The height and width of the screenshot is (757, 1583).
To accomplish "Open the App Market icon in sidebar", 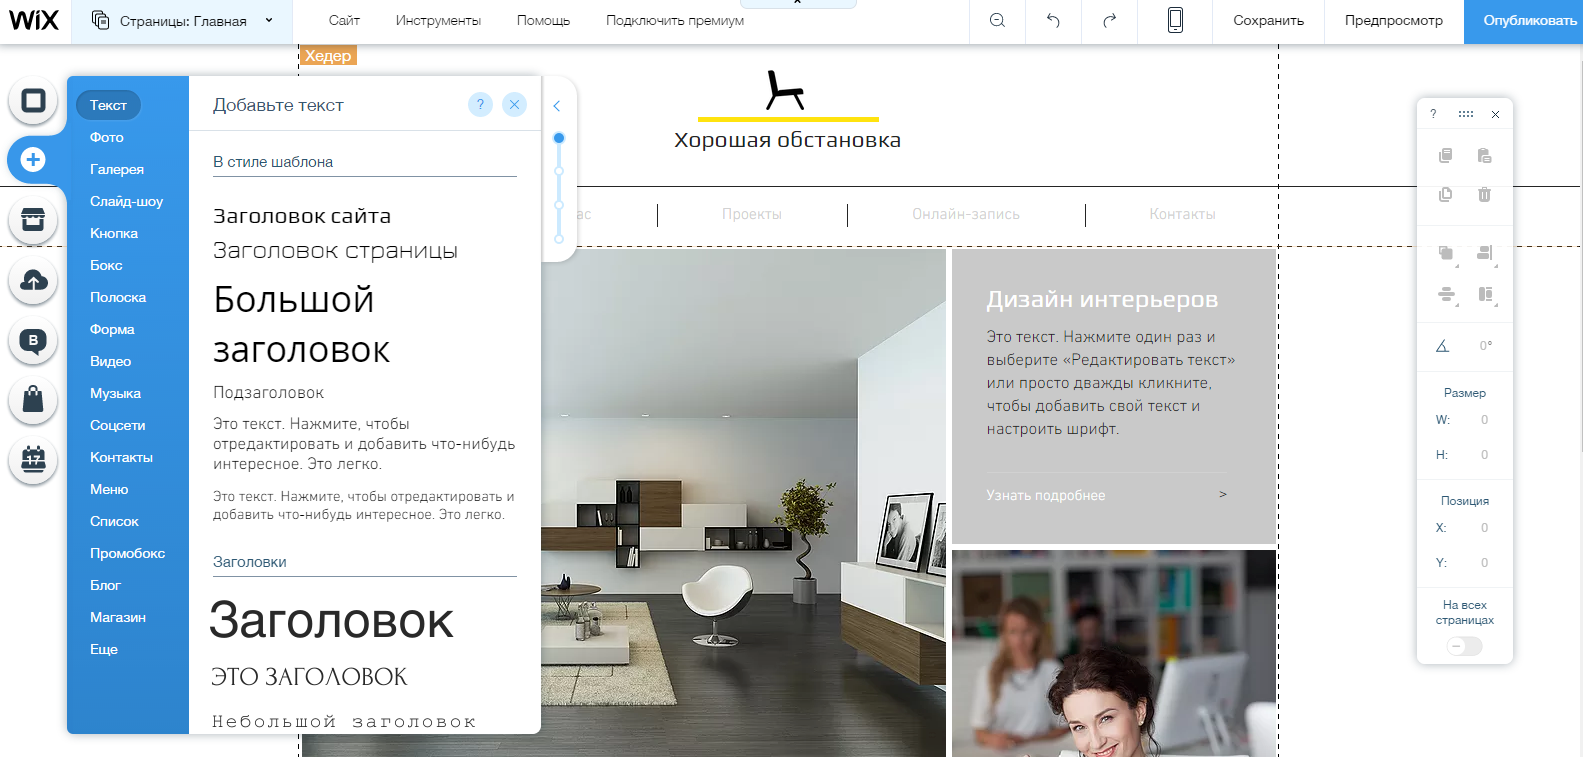I will 33,220.
